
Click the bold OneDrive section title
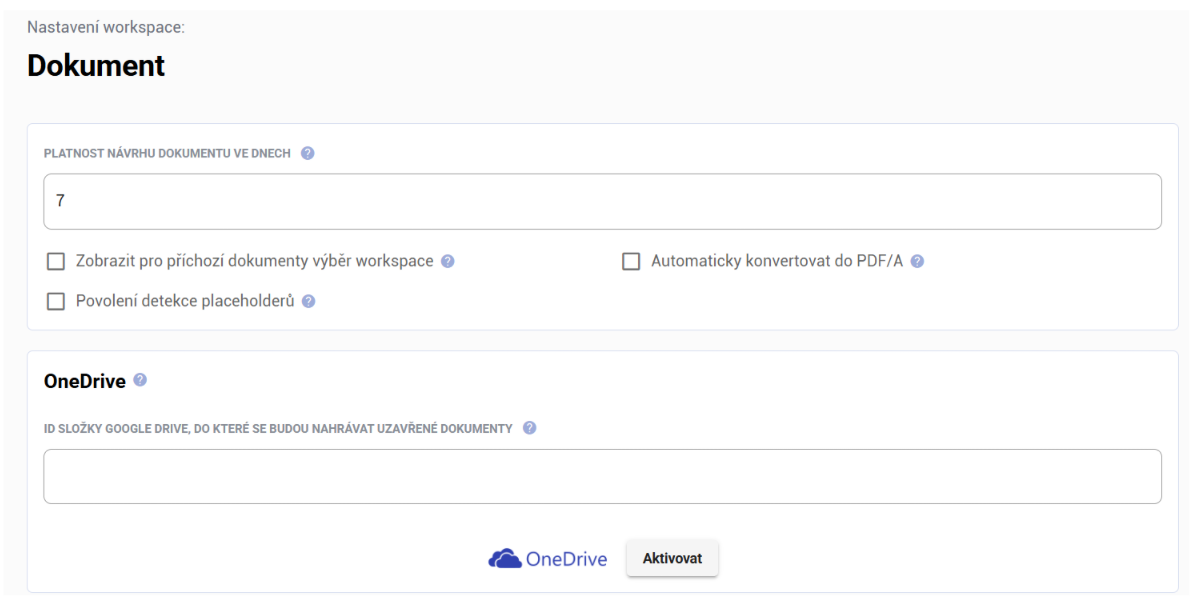[85, 381]
